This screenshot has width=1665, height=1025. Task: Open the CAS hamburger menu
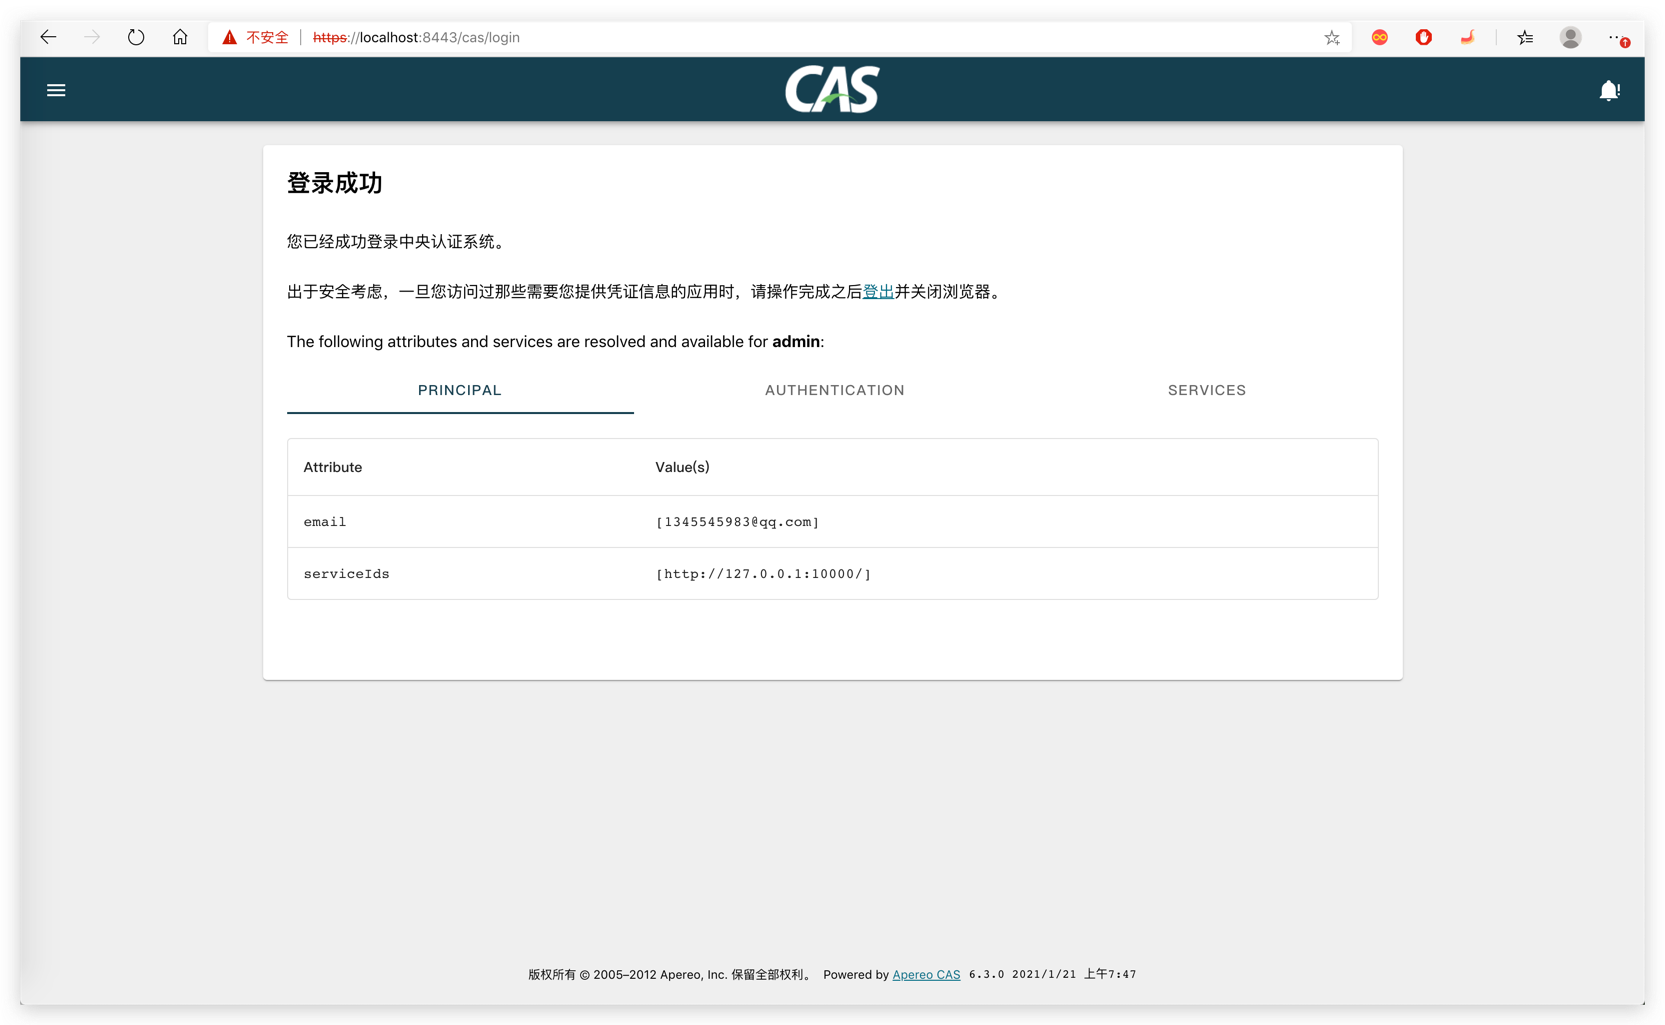coord(56,90)
